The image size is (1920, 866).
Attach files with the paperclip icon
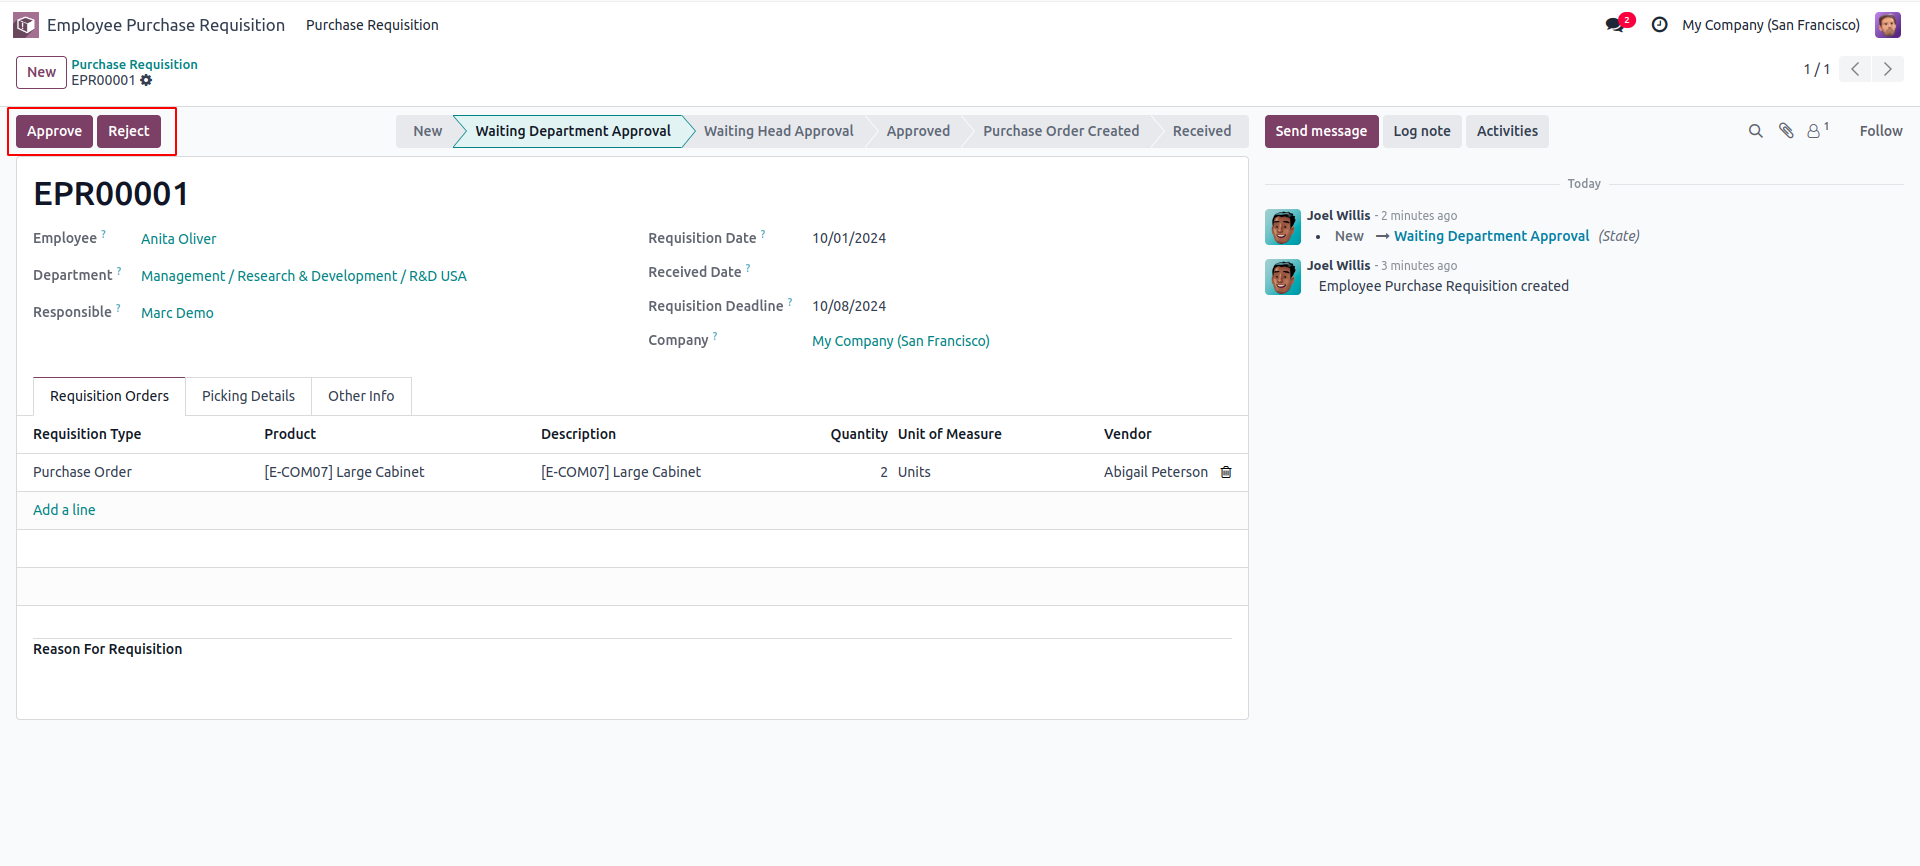pos(1786,131)
